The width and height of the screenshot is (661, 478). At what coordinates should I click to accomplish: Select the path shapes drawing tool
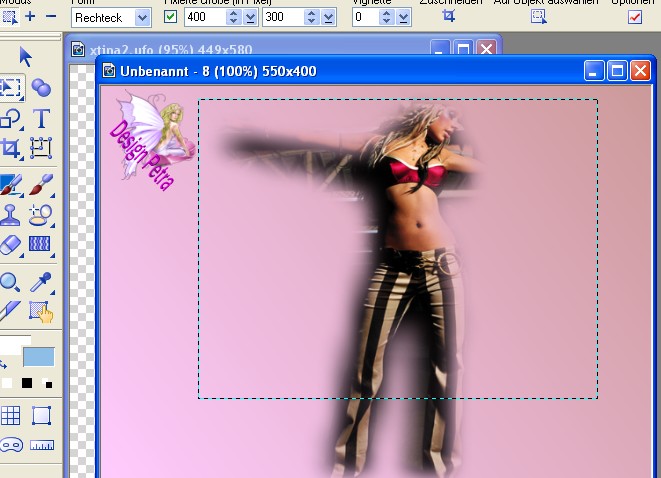coord(11,118)
